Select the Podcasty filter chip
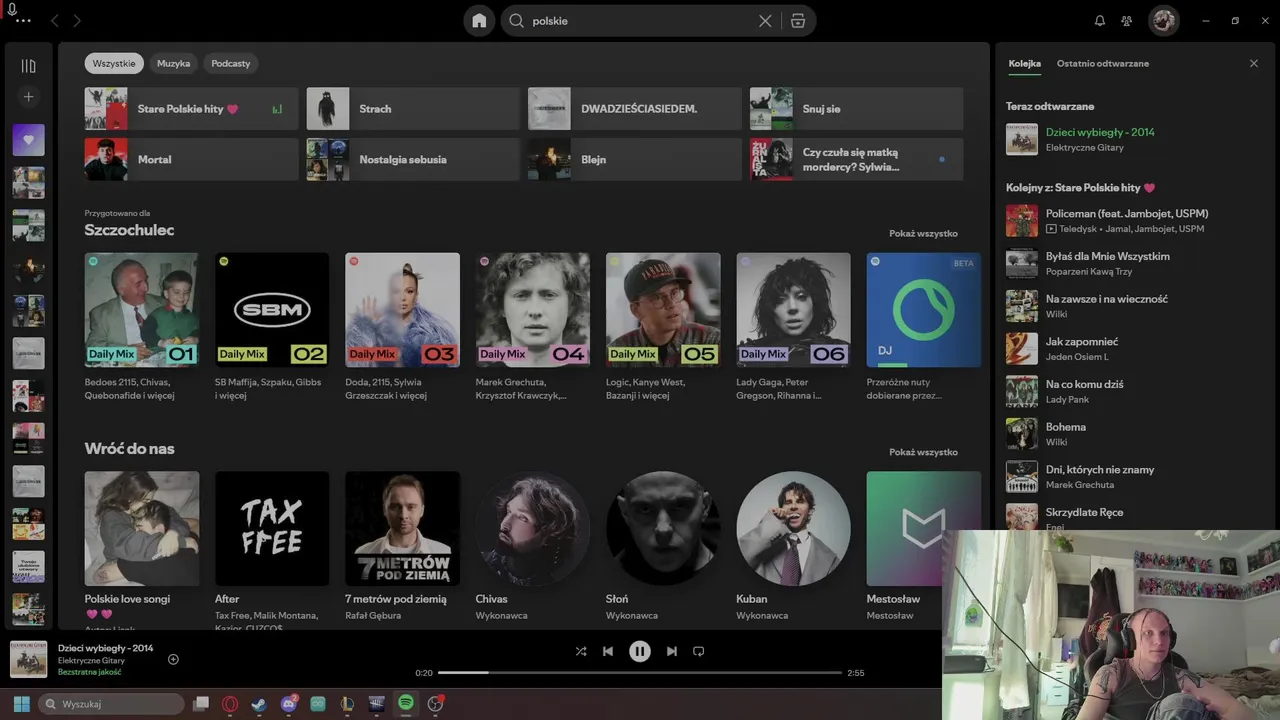This screenshot has width=1280, height=720. (231, 63)
